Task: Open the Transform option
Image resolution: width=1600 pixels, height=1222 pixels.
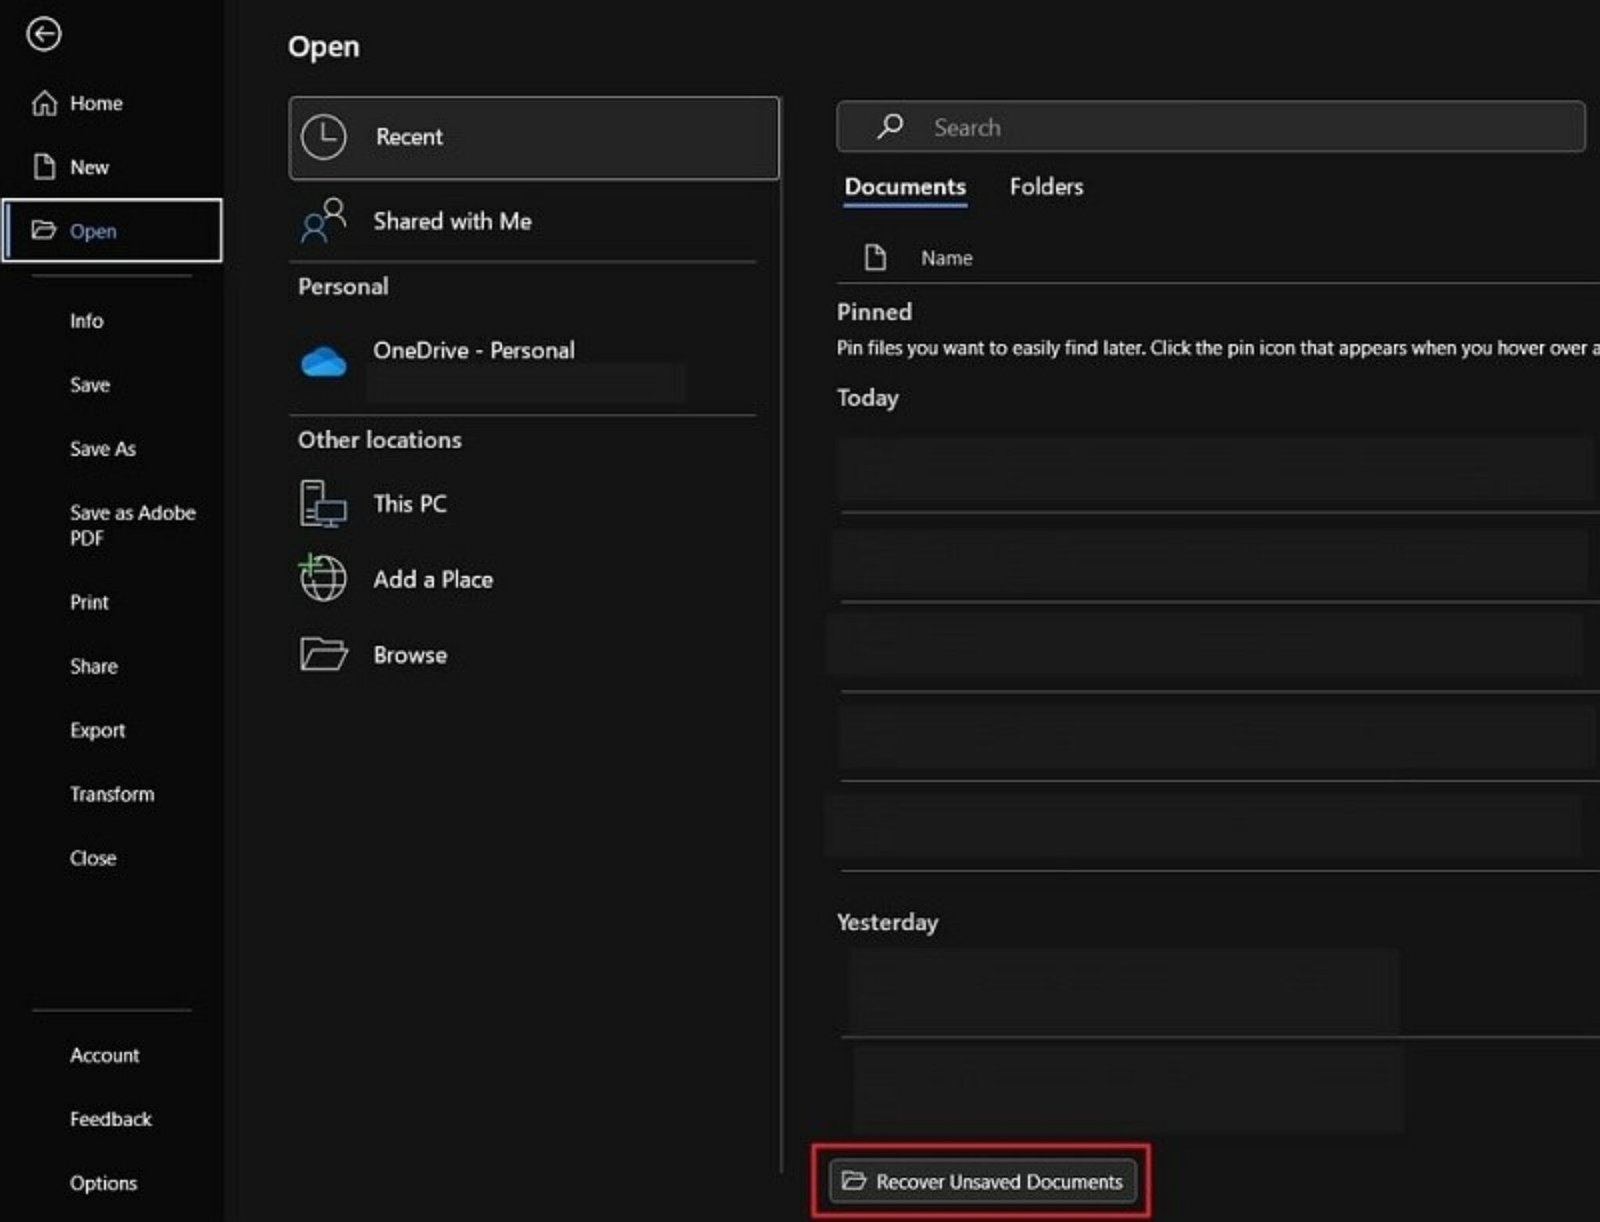Action: click(x=112, y=794)
